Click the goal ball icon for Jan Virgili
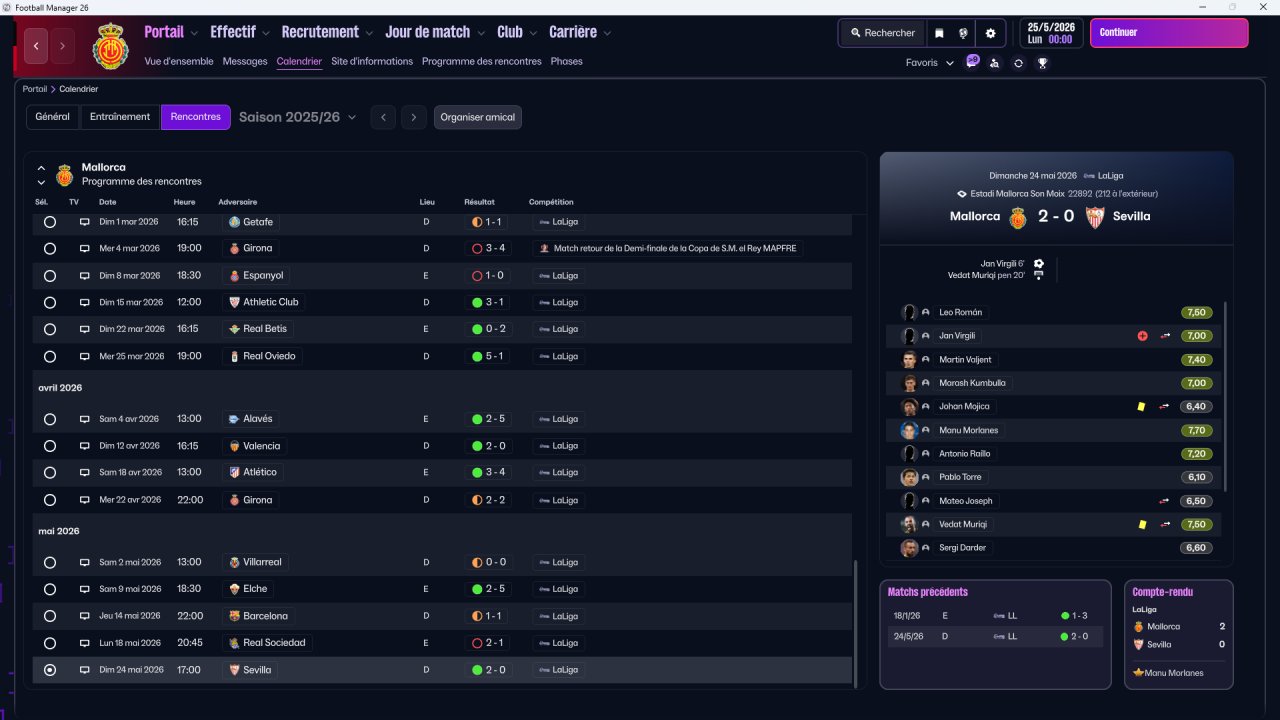 coord(1039,264)
